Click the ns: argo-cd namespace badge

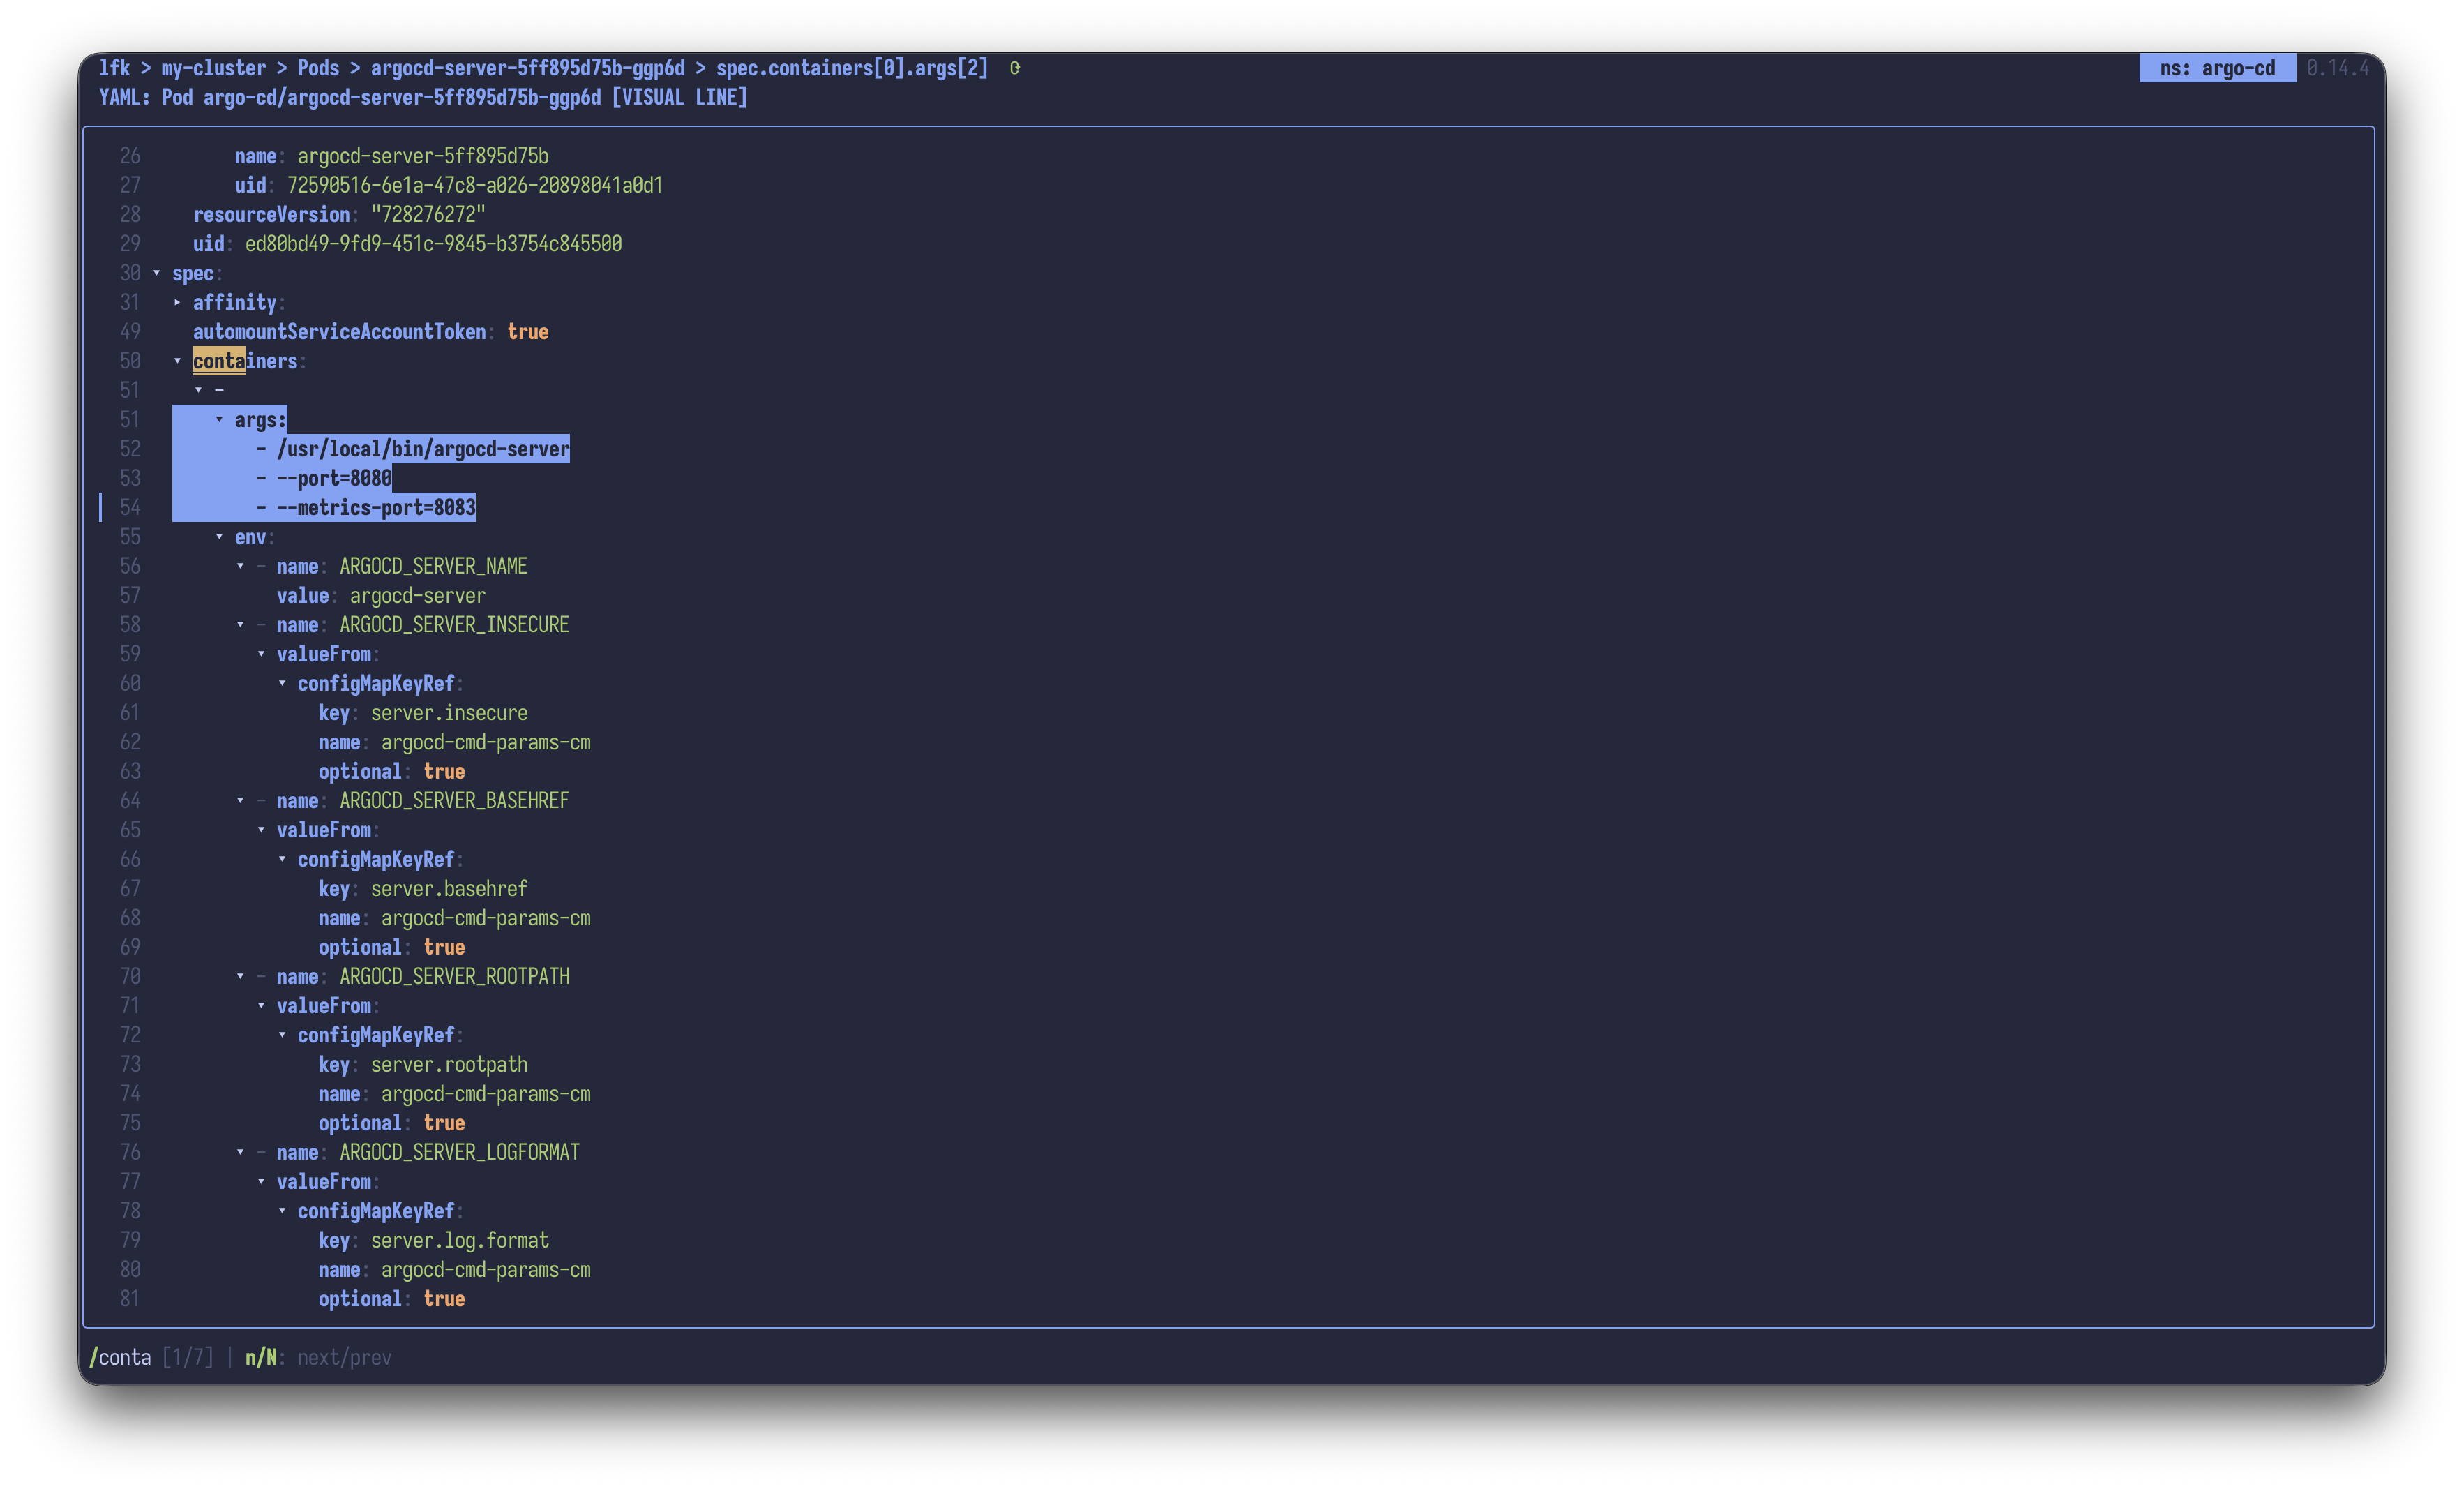[2217, 68]
